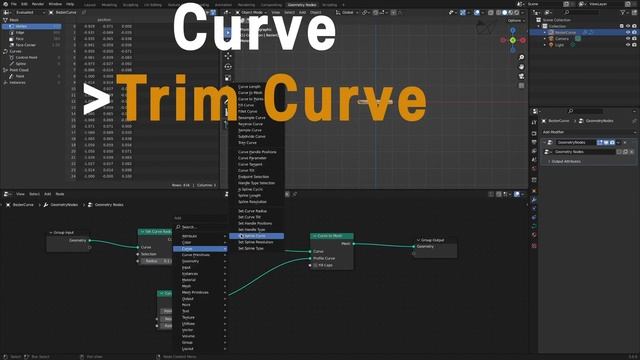Toggle the camera view icon in viewport
The image size is (640, 360).
click(521, 76)
